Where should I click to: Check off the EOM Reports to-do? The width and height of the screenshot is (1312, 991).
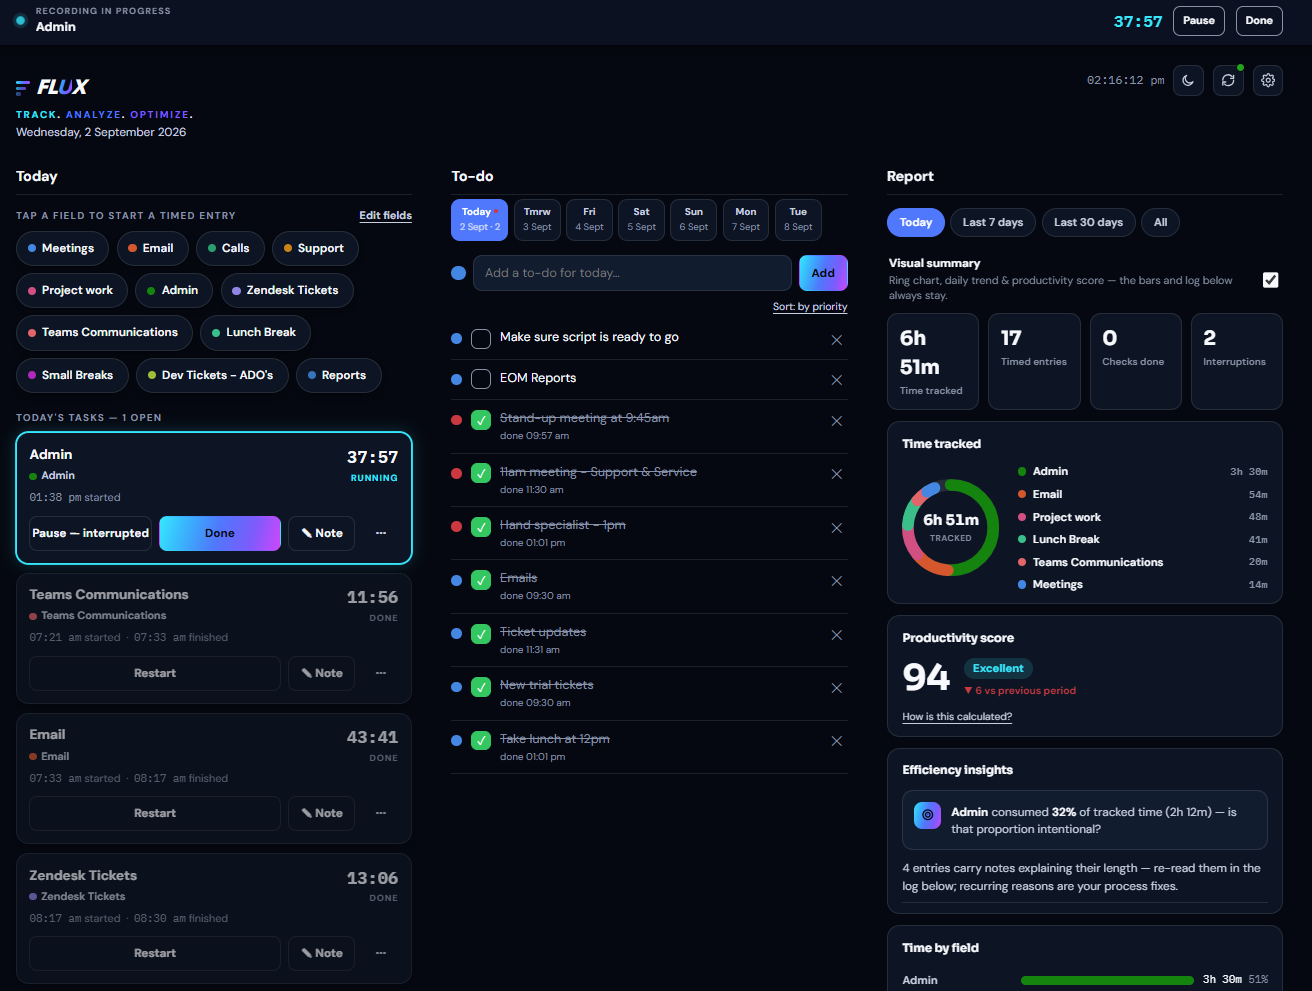pos(481,379)
